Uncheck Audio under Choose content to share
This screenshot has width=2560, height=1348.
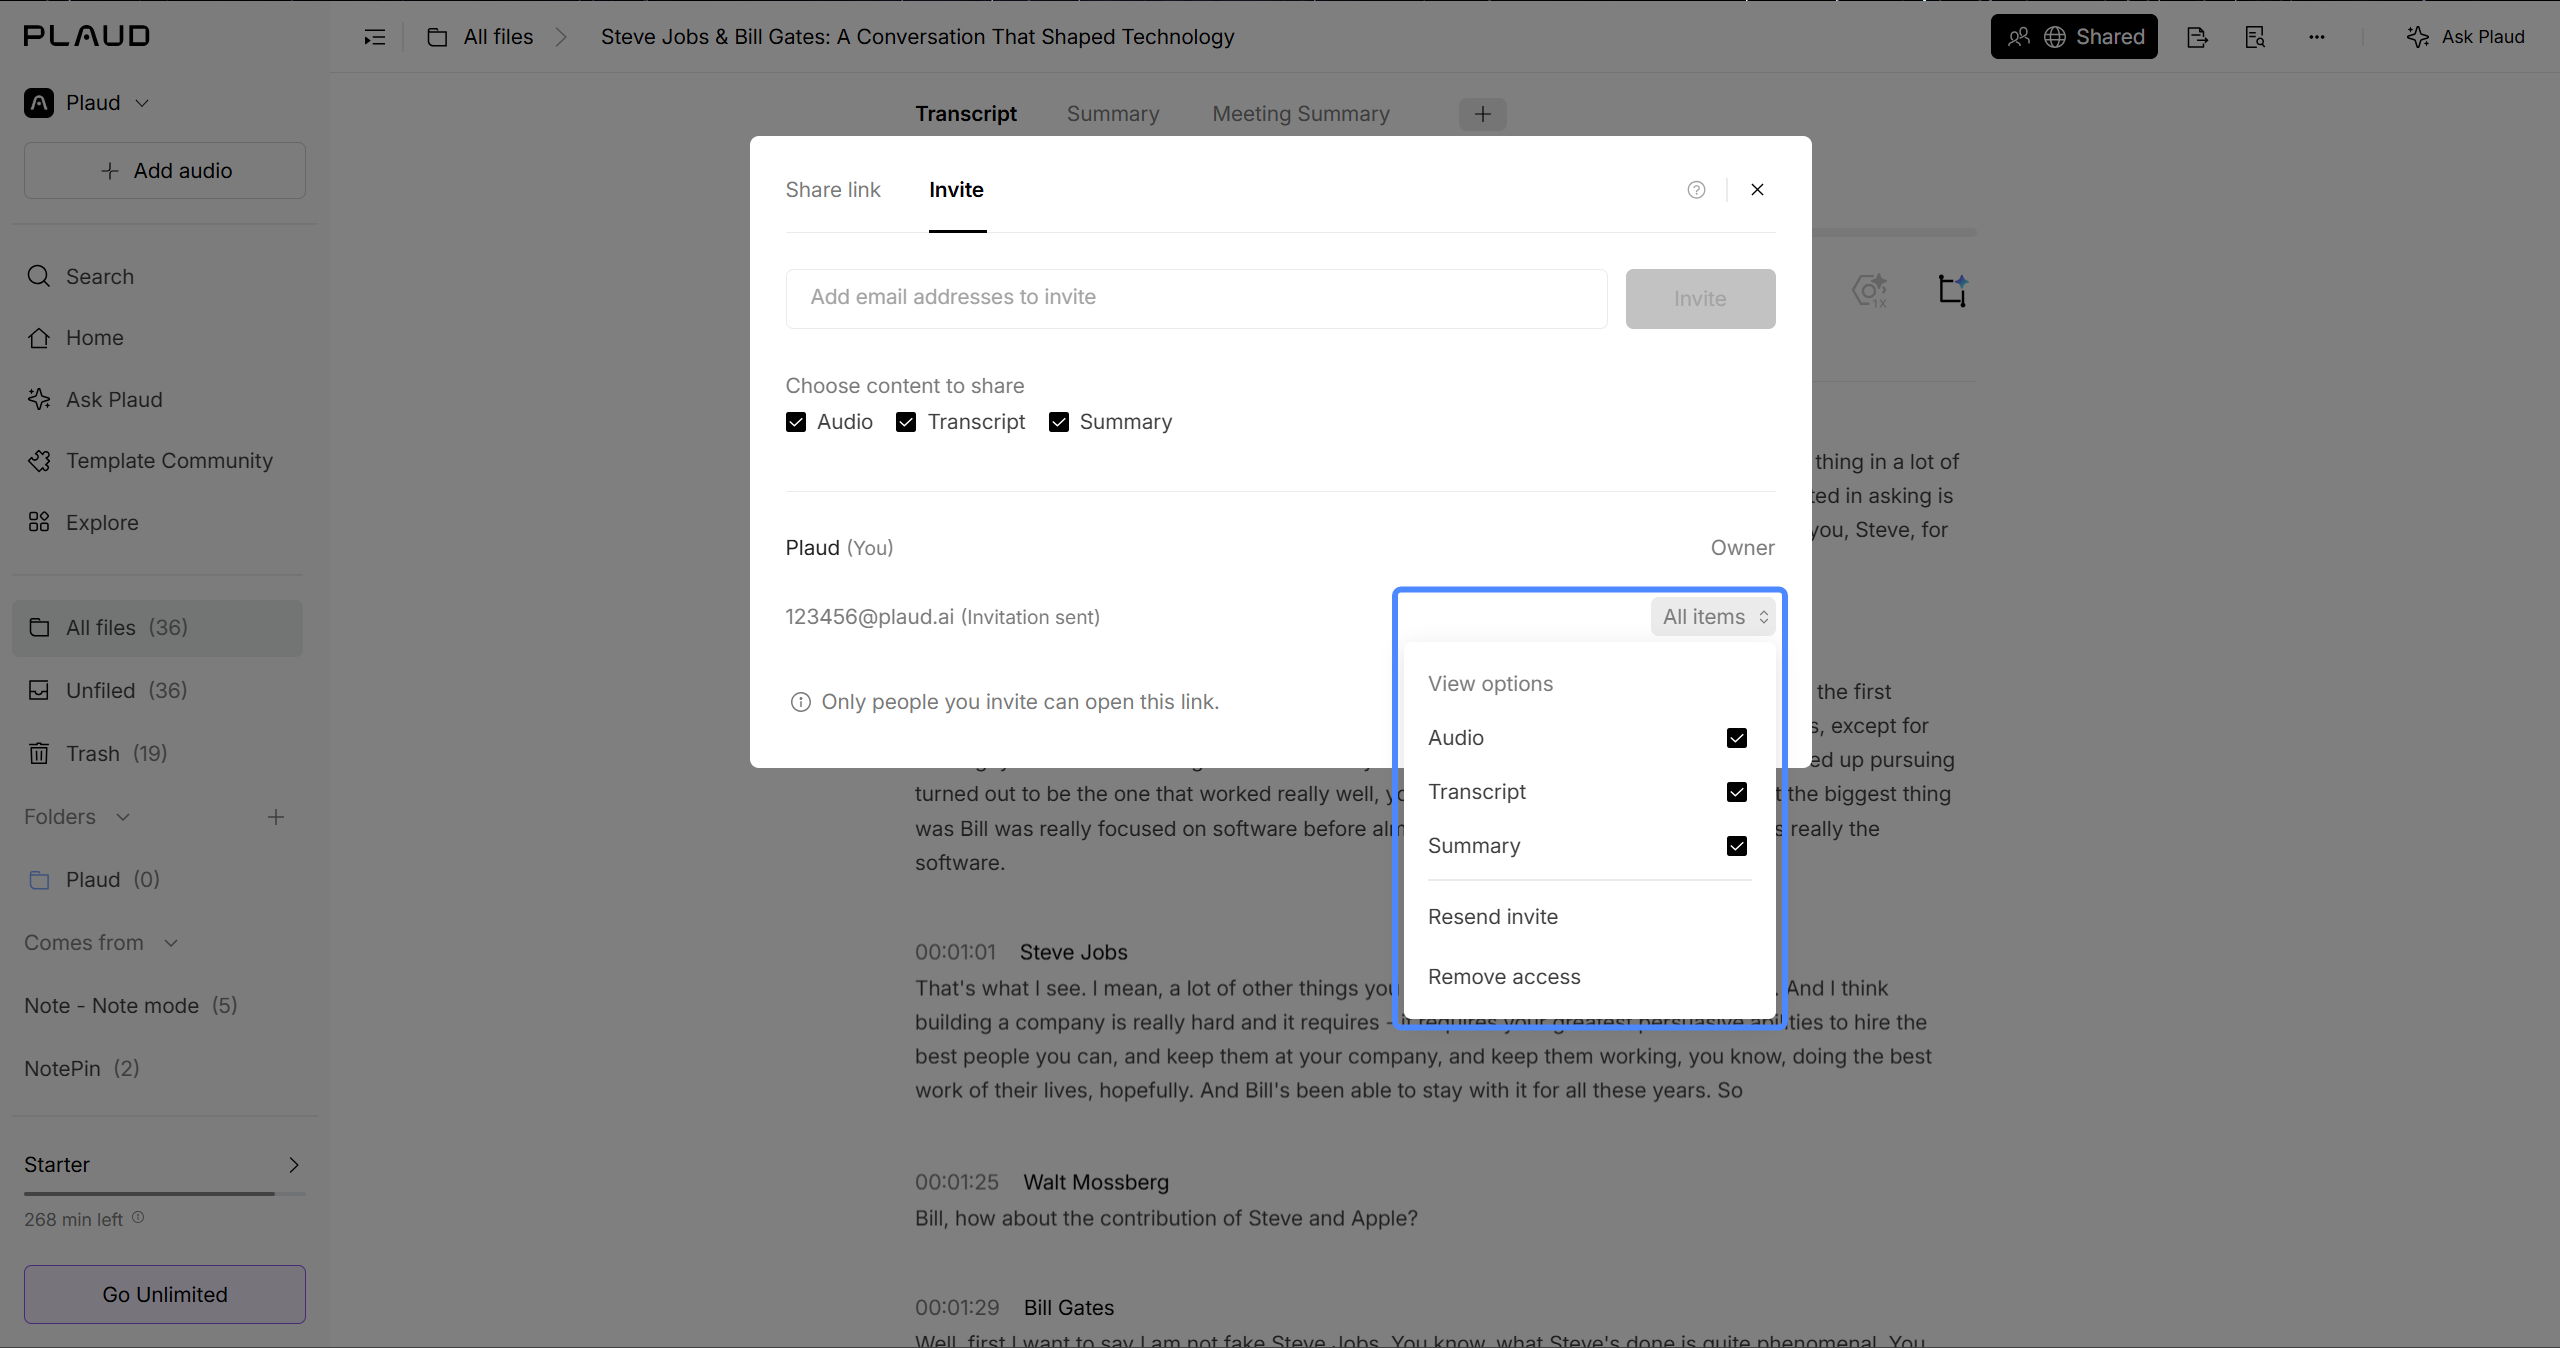pyautogui.click(x=796, y=422)
